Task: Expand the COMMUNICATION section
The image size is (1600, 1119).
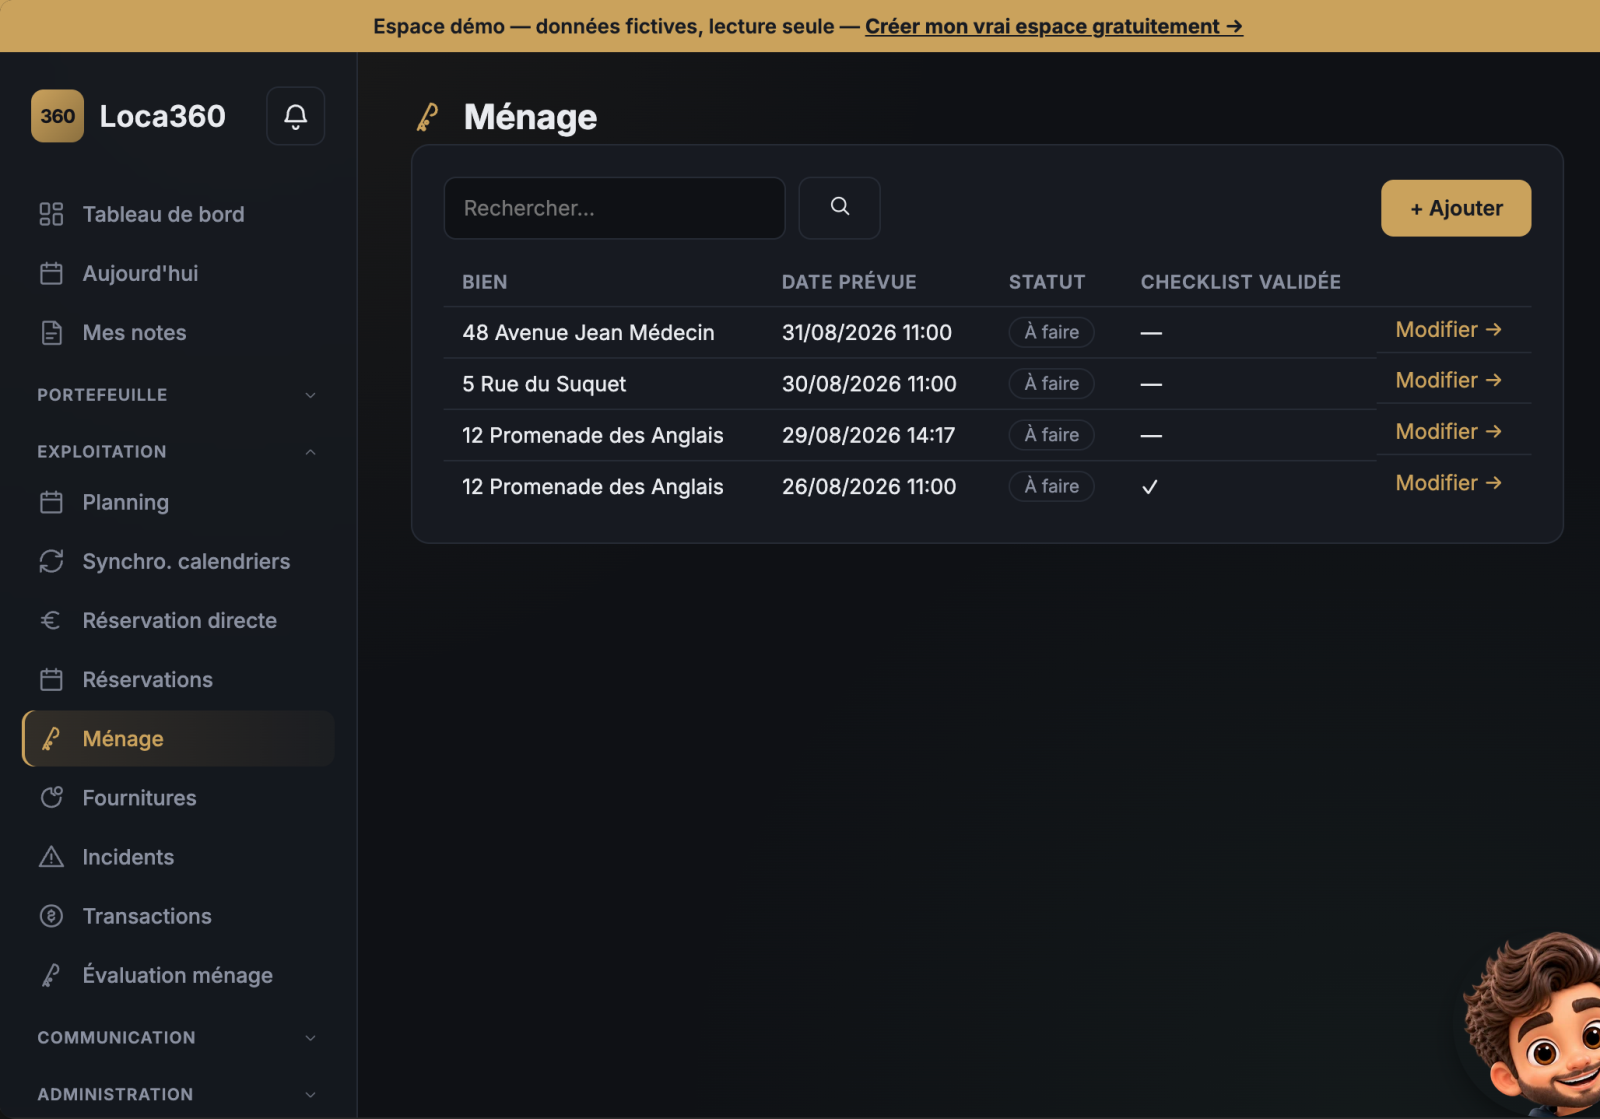Action: coord(178,1038)
